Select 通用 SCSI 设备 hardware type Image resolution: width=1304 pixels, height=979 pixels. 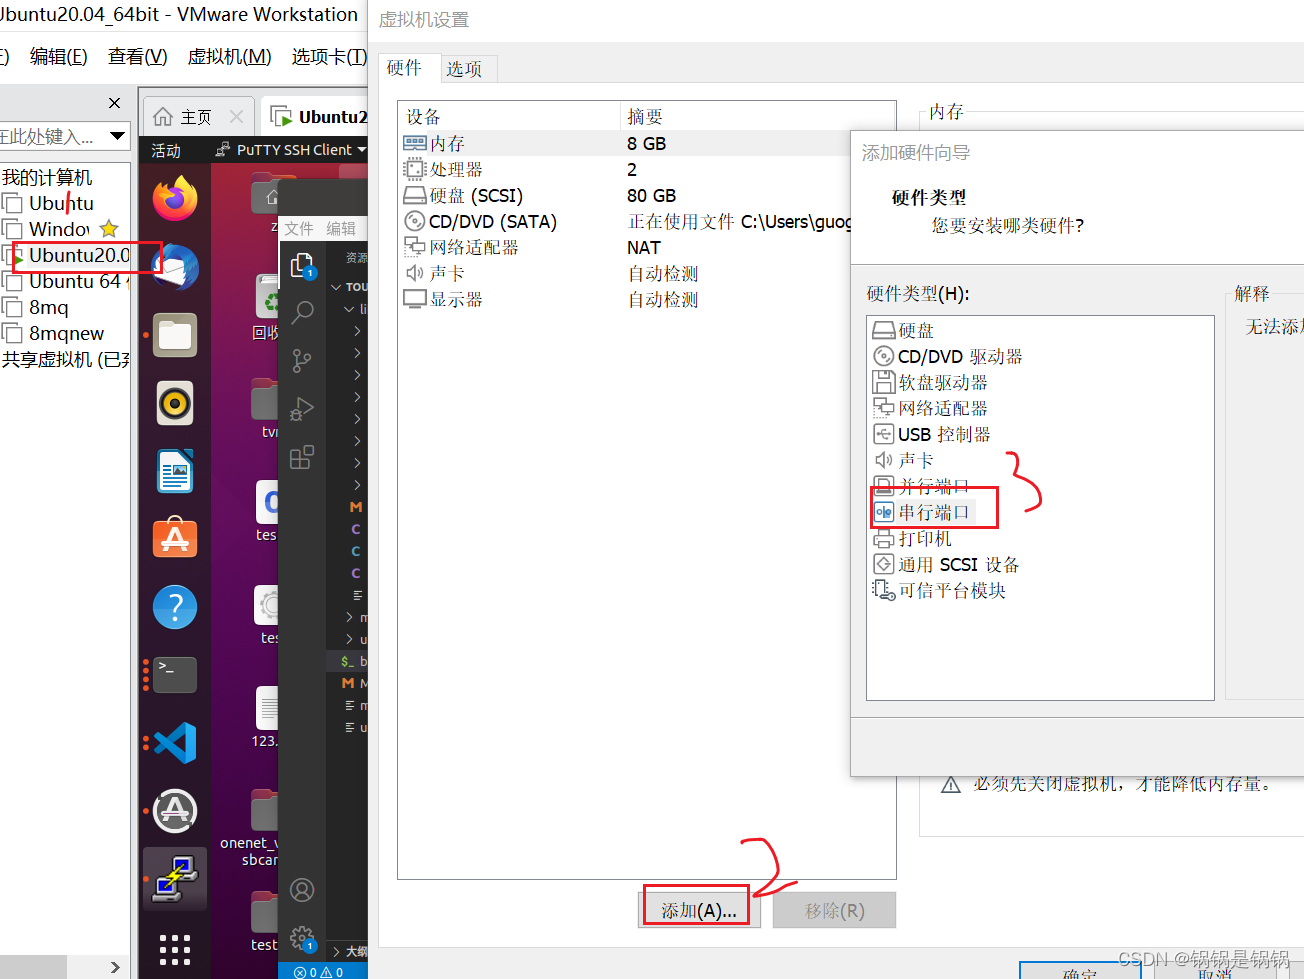(947, 564)
